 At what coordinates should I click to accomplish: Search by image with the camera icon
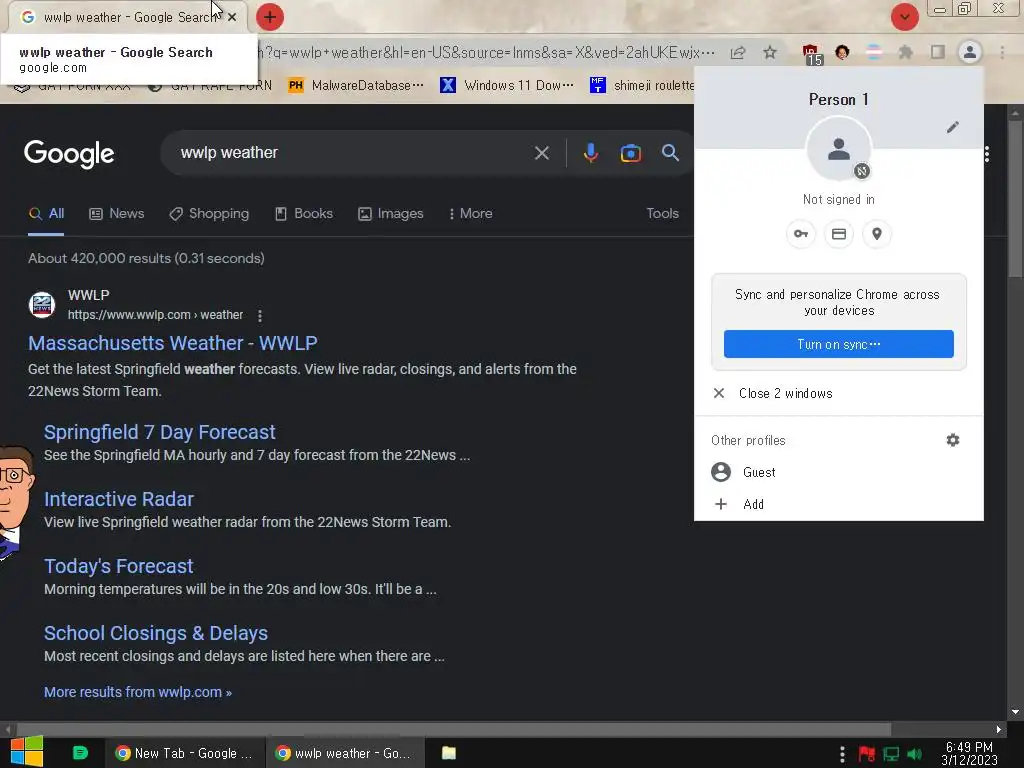(x=630, y=153)
